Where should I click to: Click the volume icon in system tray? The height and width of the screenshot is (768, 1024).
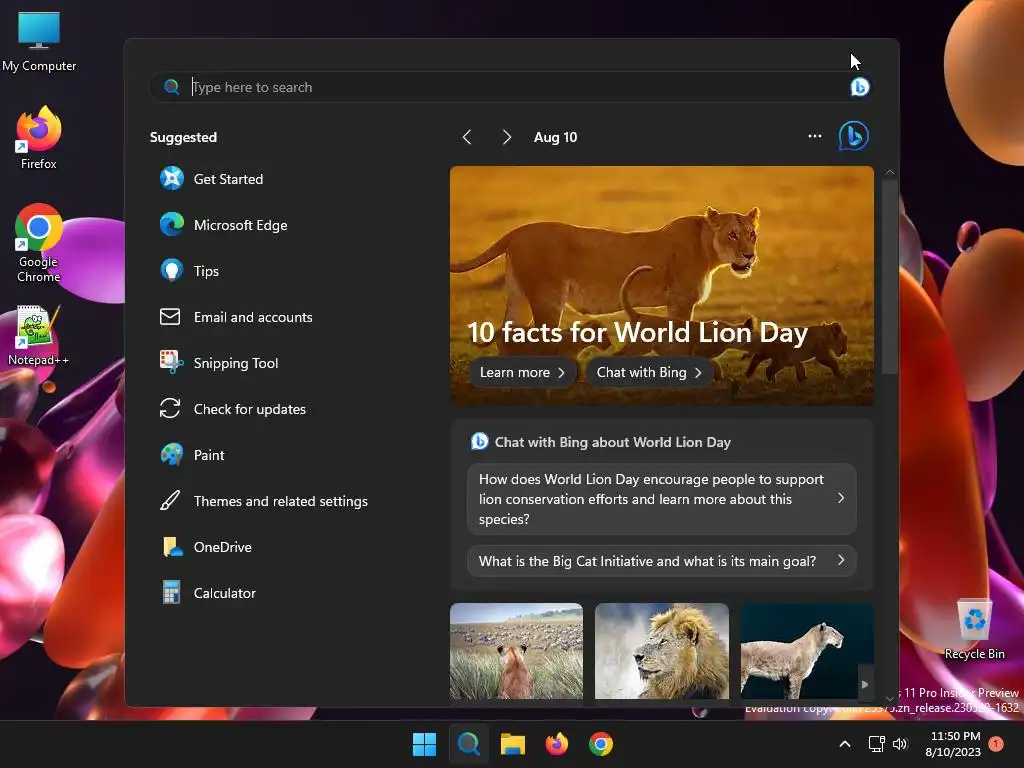point(900,744)
